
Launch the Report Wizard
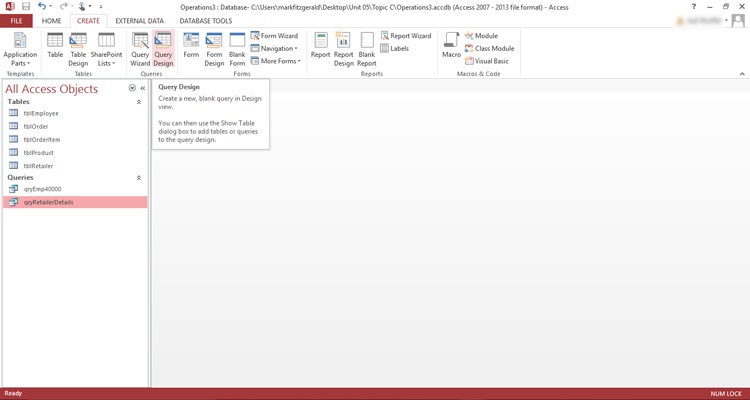click(x=406, y=36)
